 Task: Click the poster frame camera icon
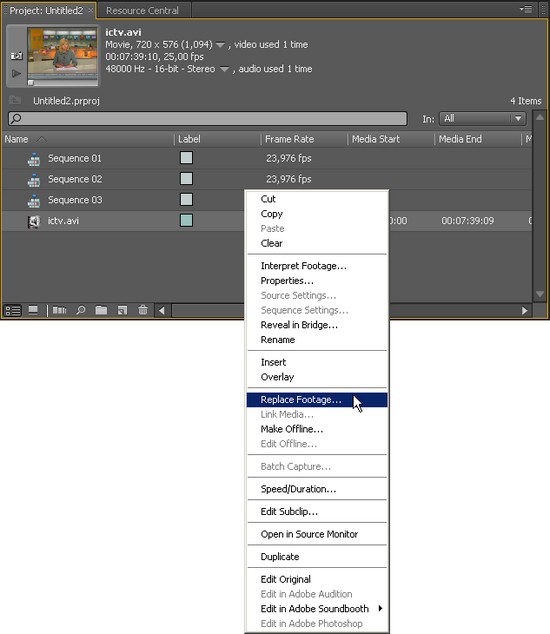(16, 56)
